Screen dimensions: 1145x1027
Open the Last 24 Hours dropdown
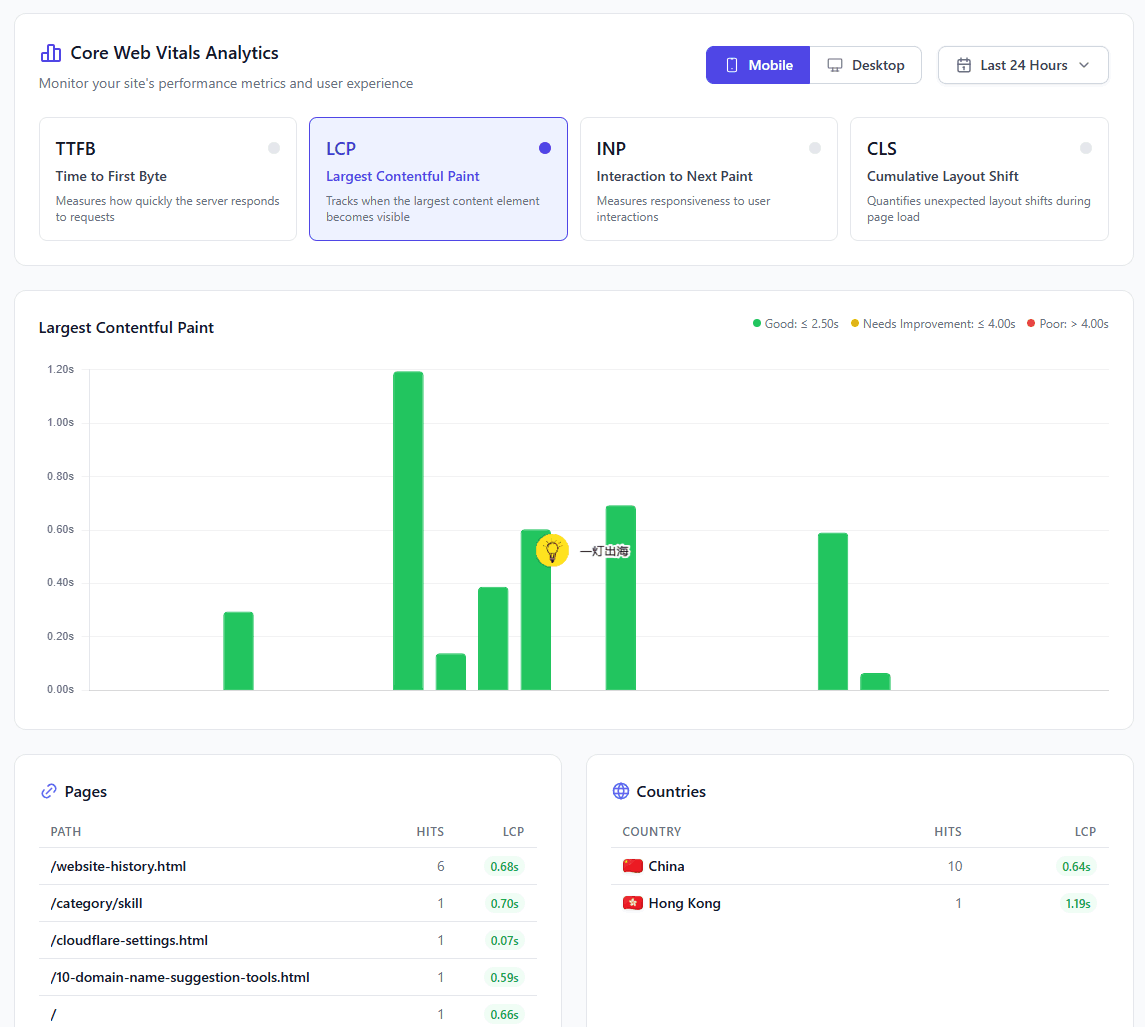1023,65
